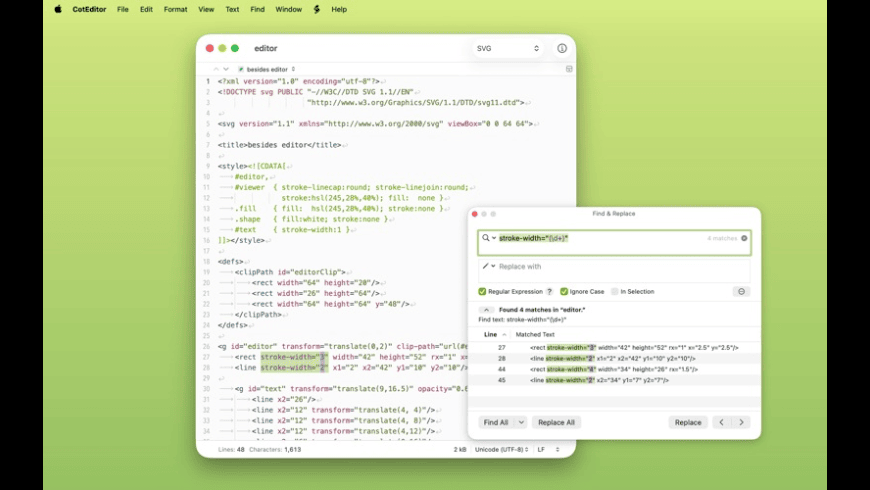Jump to previous outline item arrow

[216, 69]
